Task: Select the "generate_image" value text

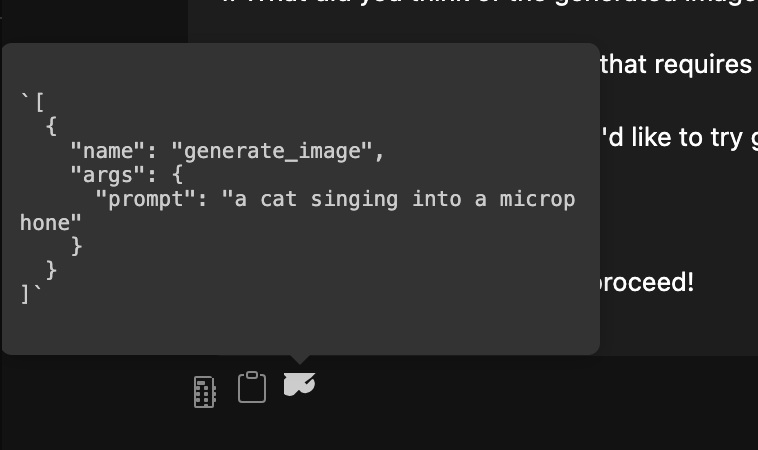Action: tap(278, 152)
